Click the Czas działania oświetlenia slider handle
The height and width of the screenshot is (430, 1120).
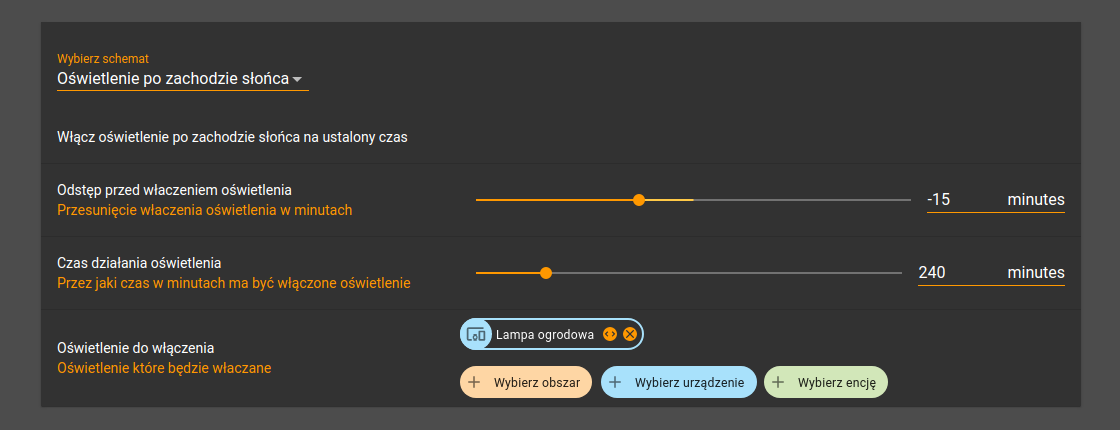pos(546,273)
